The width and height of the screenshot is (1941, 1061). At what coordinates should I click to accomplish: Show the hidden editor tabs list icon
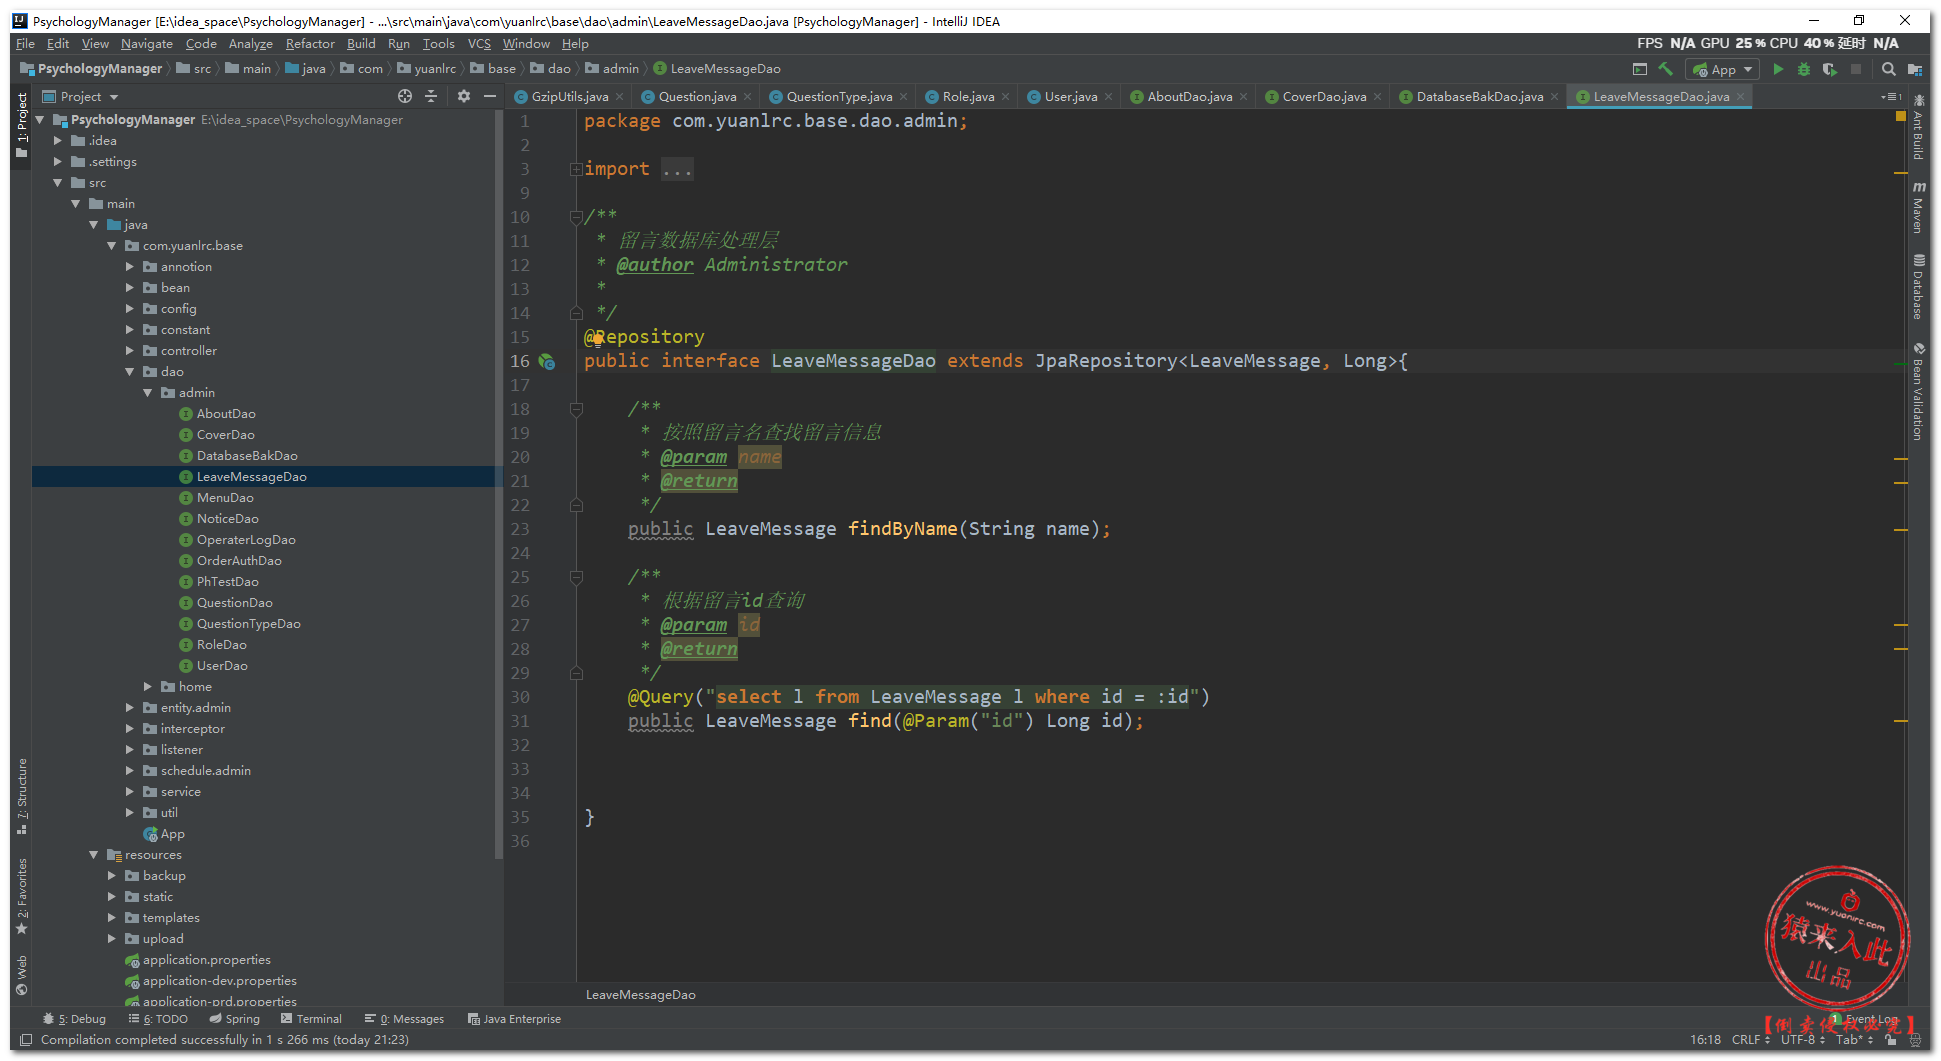coord(1891,97)
